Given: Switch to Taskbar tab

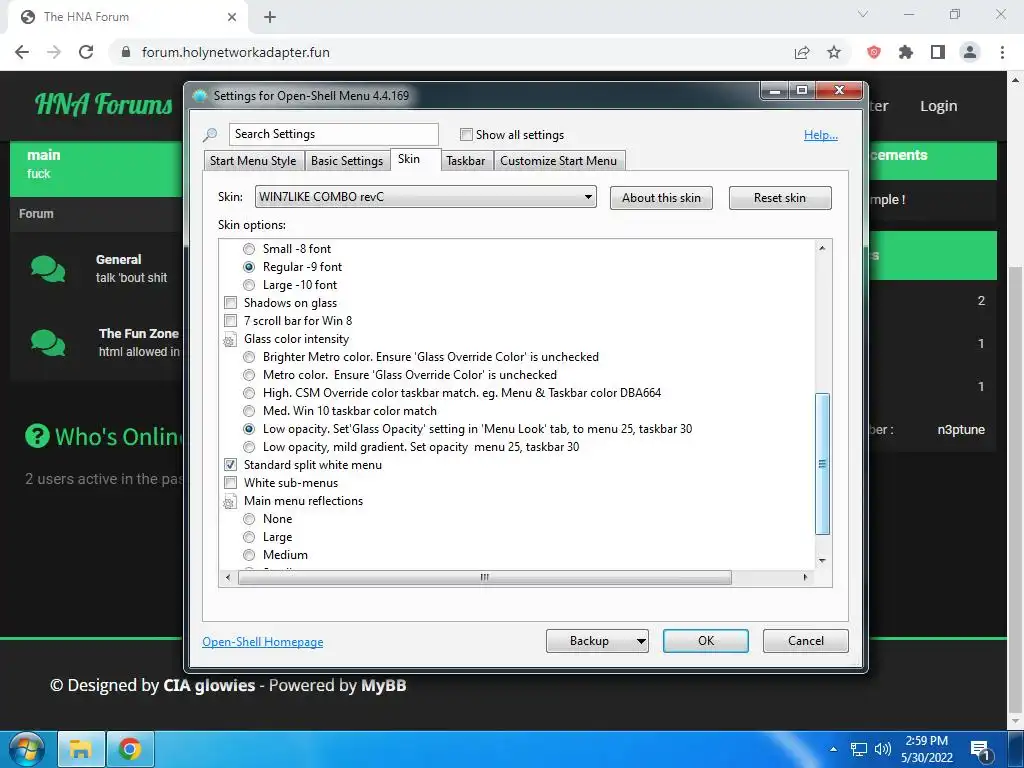Looking at the screenshot, I should point(466,161).
